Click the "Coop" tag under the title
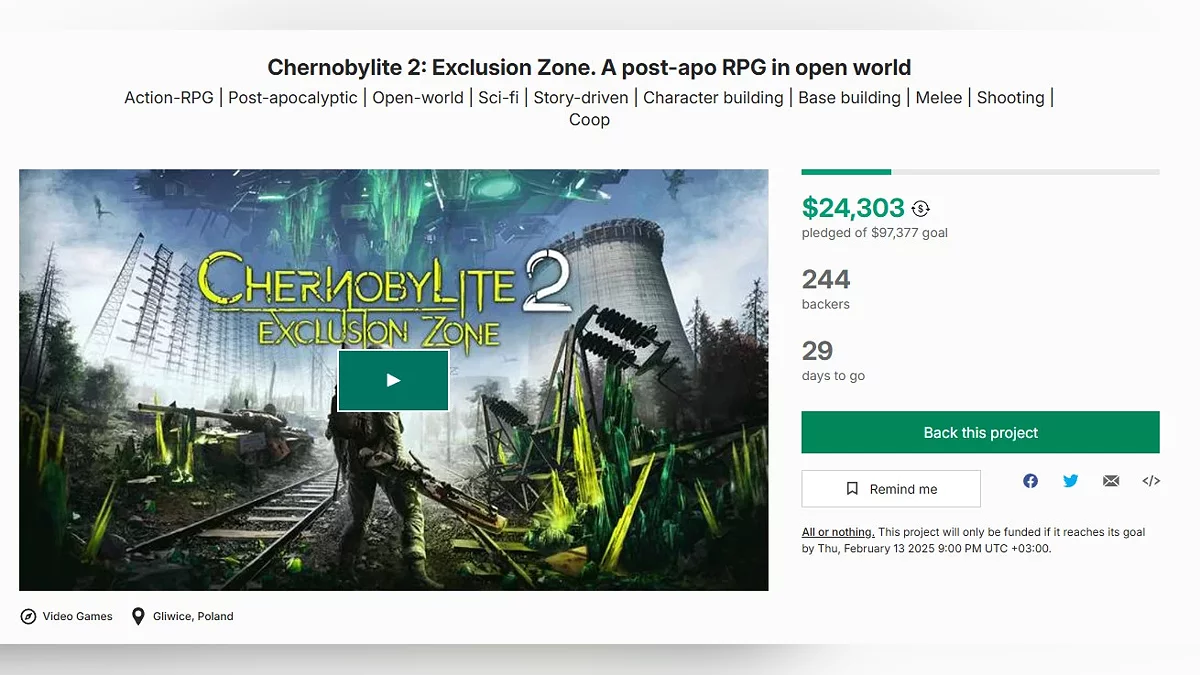Viewport: 1200px width, 675px height. coord(589,120)
